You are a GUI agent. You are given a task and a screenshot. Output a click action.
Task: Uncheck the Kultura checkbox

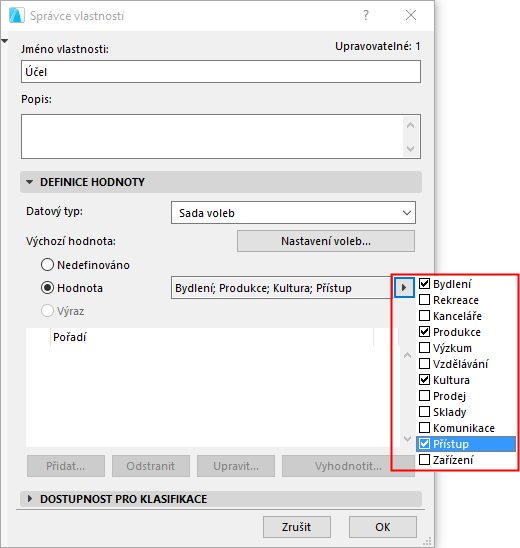pyautogui.click(x=424, y=380)
